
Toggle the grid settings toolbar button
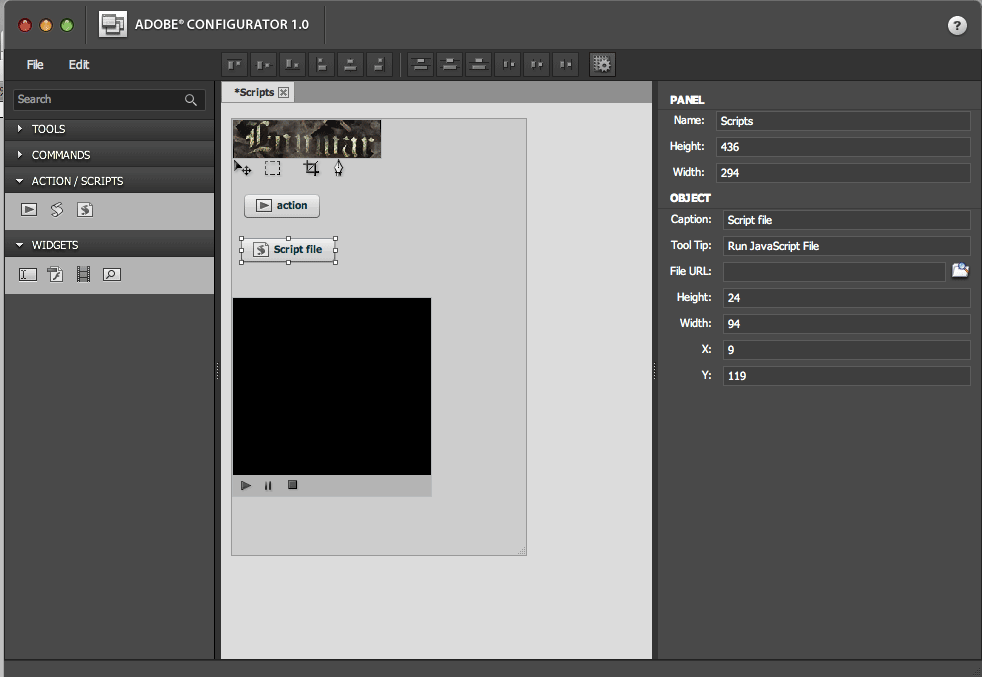pyautogui.click(x=602, y=65)
